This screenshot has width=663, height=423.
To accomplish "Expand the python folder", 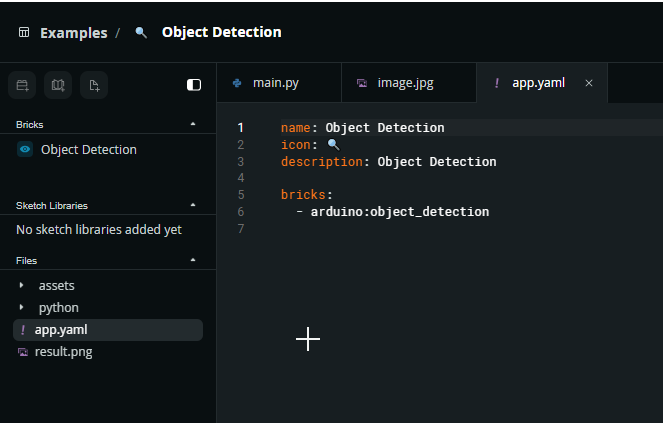I will (x=21, y=307).
